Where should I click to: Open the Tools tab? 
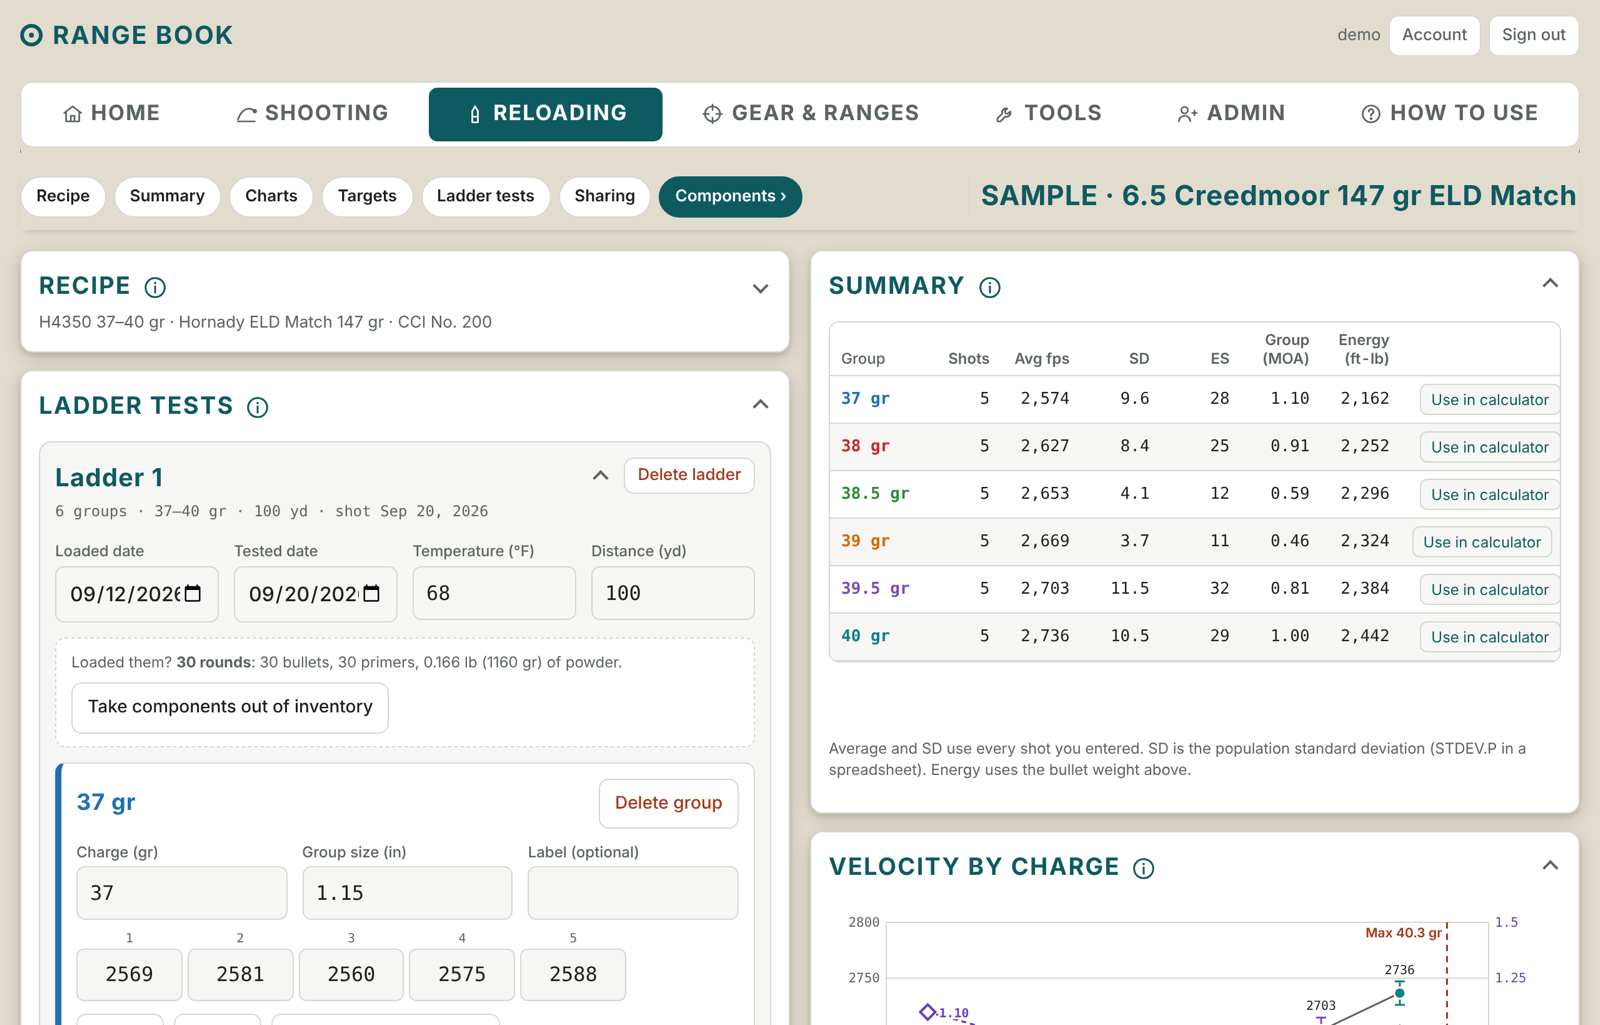(1048, 114)
